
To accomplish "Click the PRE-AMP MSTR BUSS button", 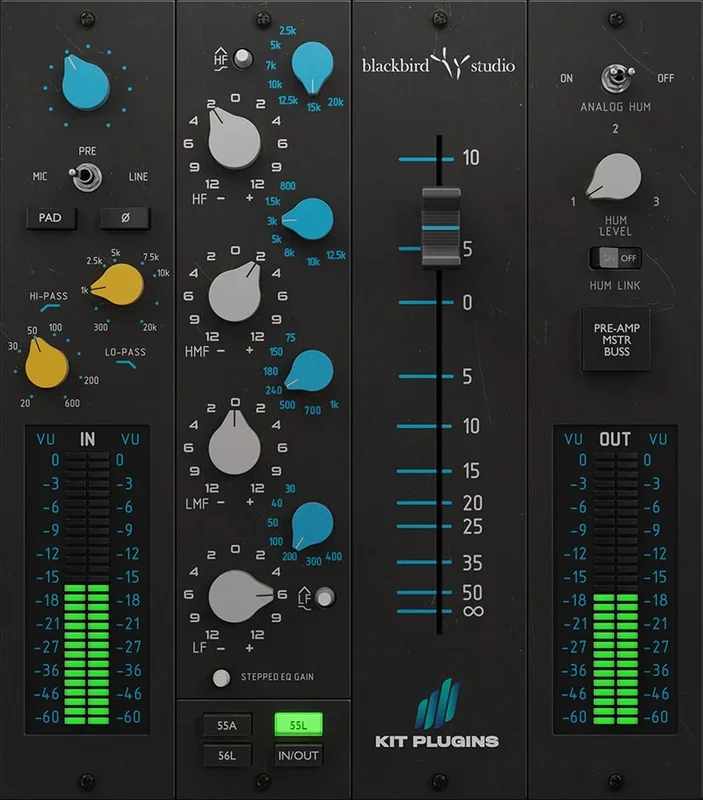I will point(616,340).
